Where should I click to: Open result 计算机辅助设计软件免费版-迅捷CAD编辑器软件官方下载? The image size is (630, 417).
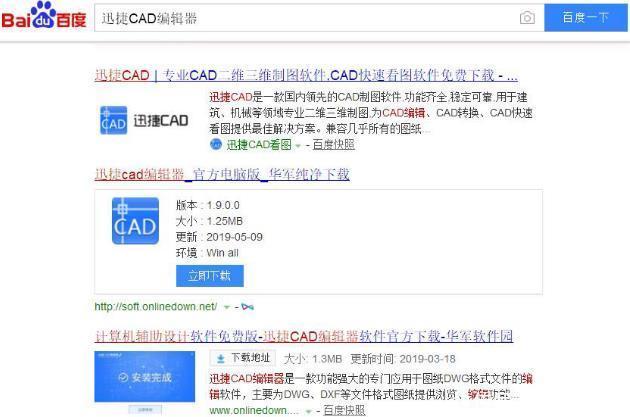(x=304, y=336)
